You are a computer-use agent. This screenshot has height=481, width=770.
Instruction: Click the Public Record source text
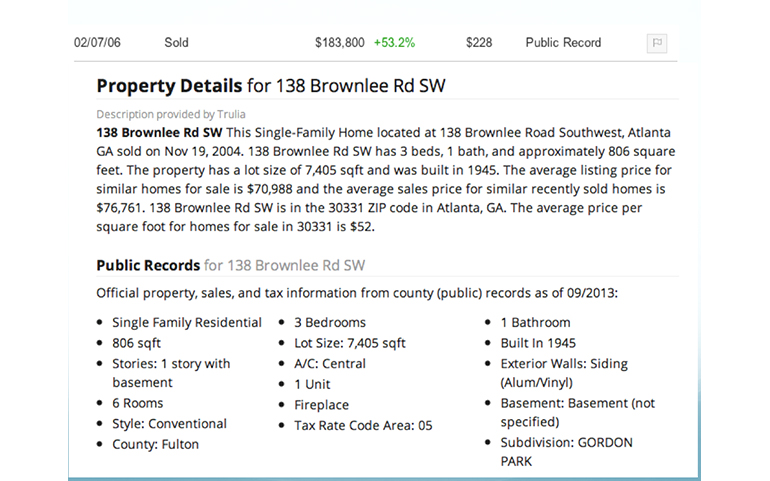(x=563, y=43)
